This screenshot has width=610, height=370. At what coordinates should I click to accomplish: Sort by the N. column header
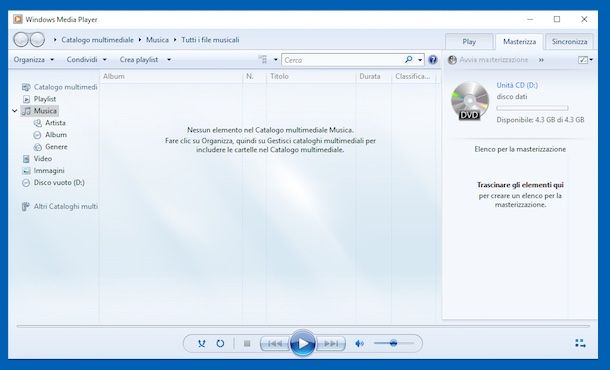click(x=254, y=76)
